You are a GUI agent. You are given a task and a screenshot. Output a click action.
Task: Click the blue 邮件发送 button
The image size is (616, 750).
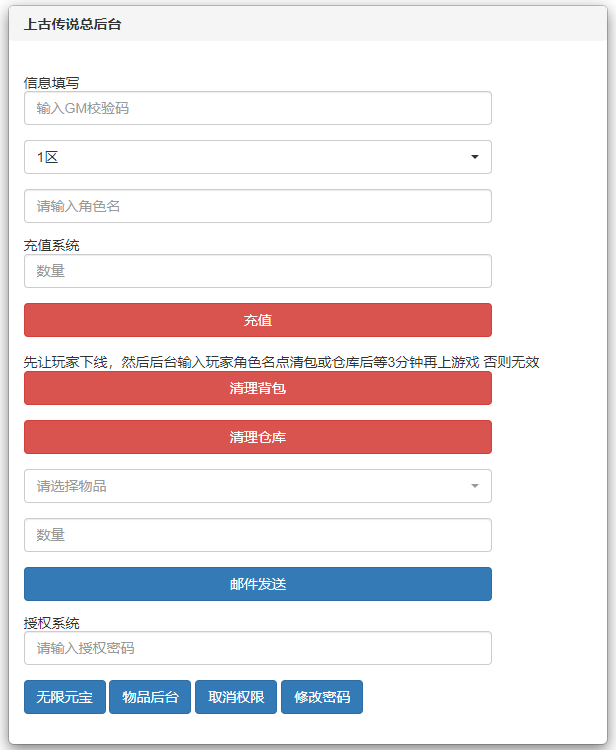[x=258, y=584]
